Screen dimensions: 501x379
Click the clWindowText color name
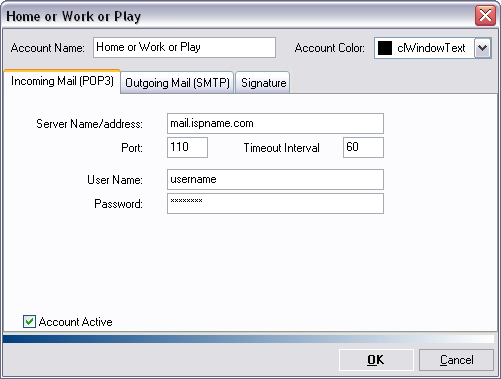pyautogui.click(x=431, y=48)
